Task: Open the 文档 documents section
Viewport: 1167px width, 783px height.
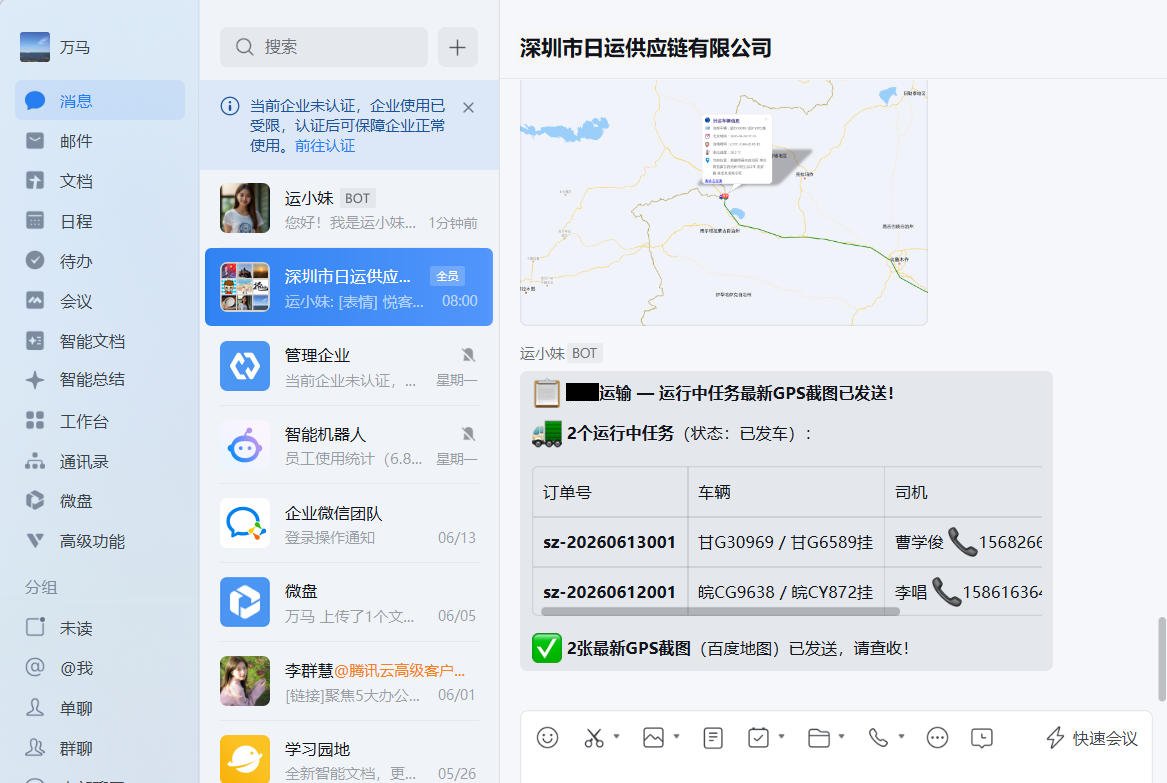Action: (x=100, y=181)
